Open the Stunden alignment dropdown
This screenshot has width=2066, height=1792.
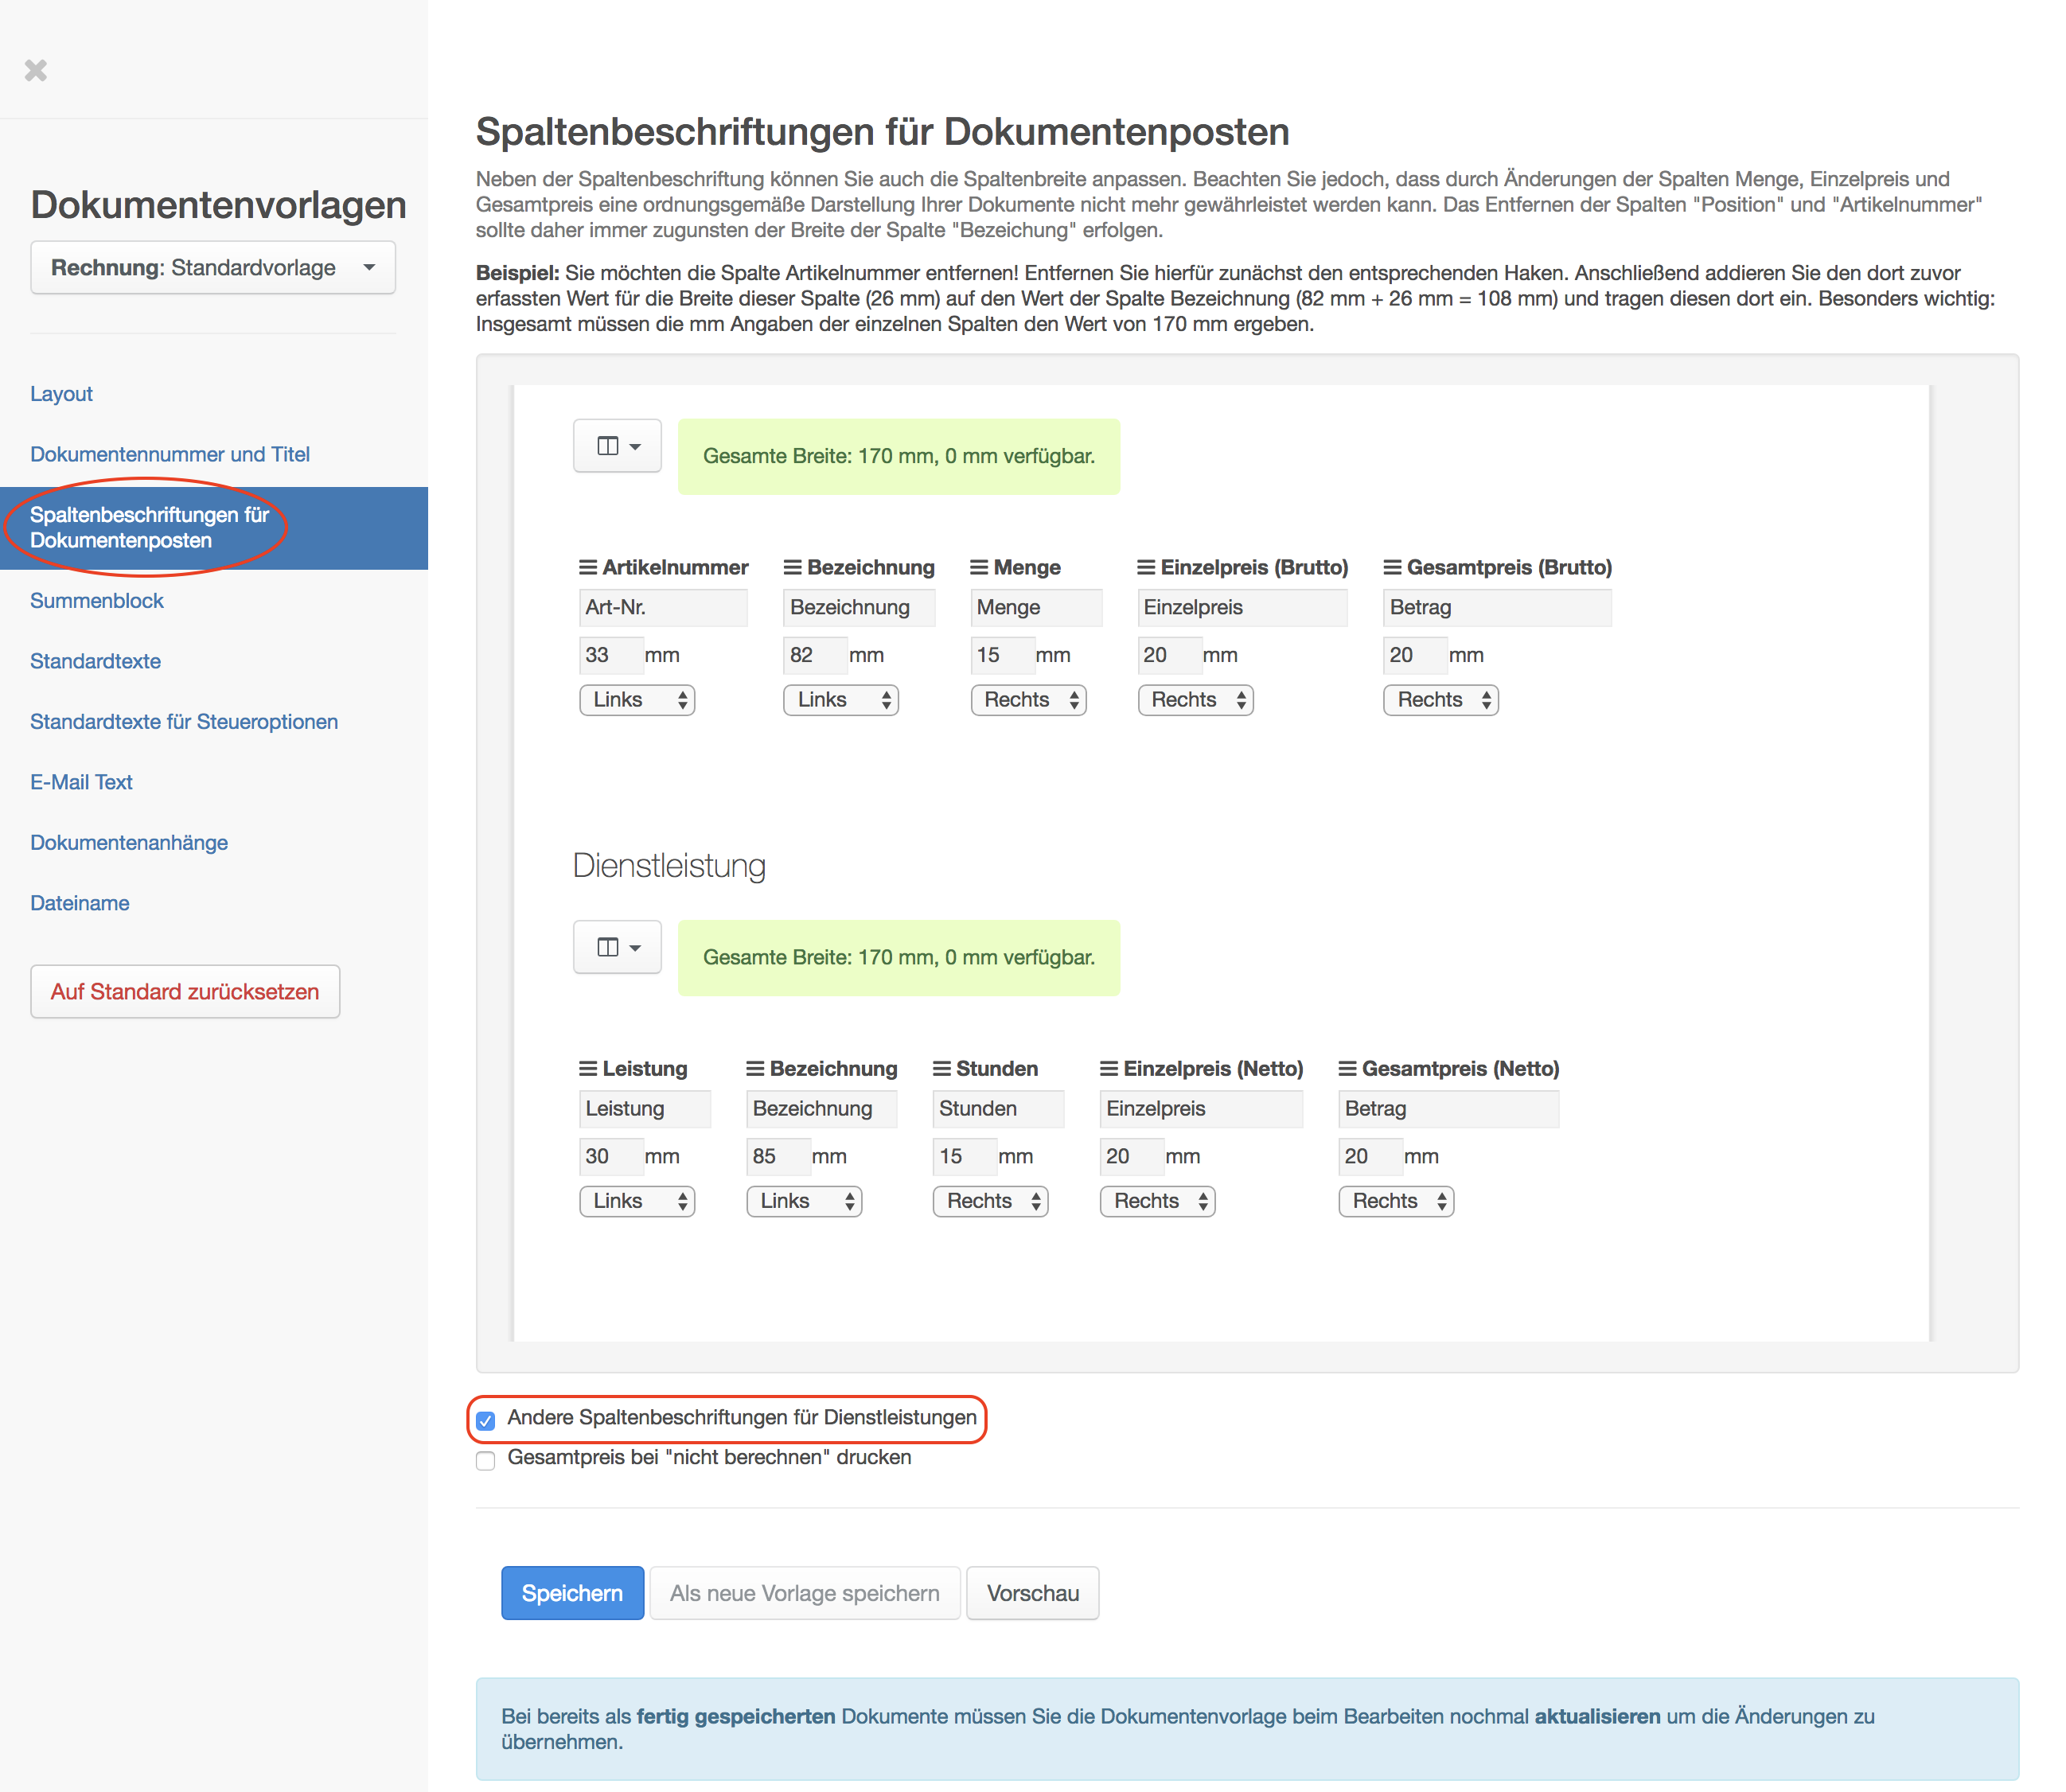(990, 1201)
